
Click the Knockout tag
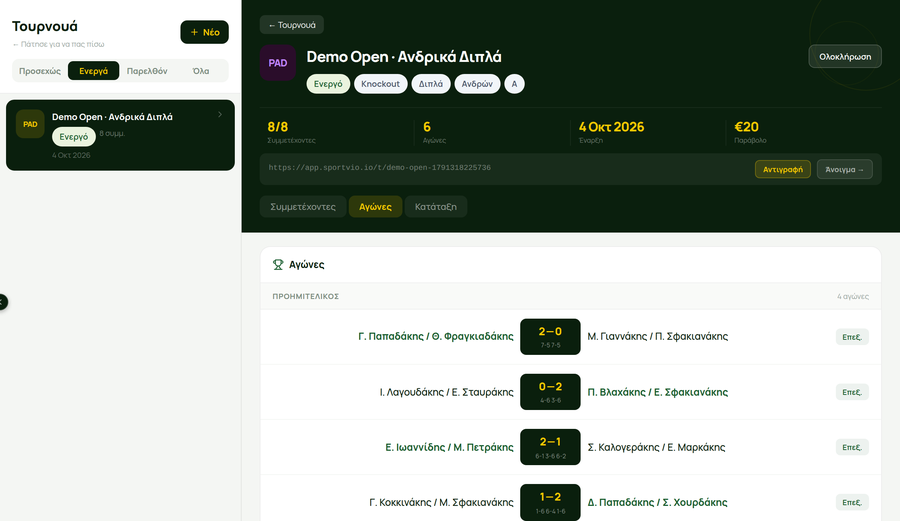click(381, 84)
